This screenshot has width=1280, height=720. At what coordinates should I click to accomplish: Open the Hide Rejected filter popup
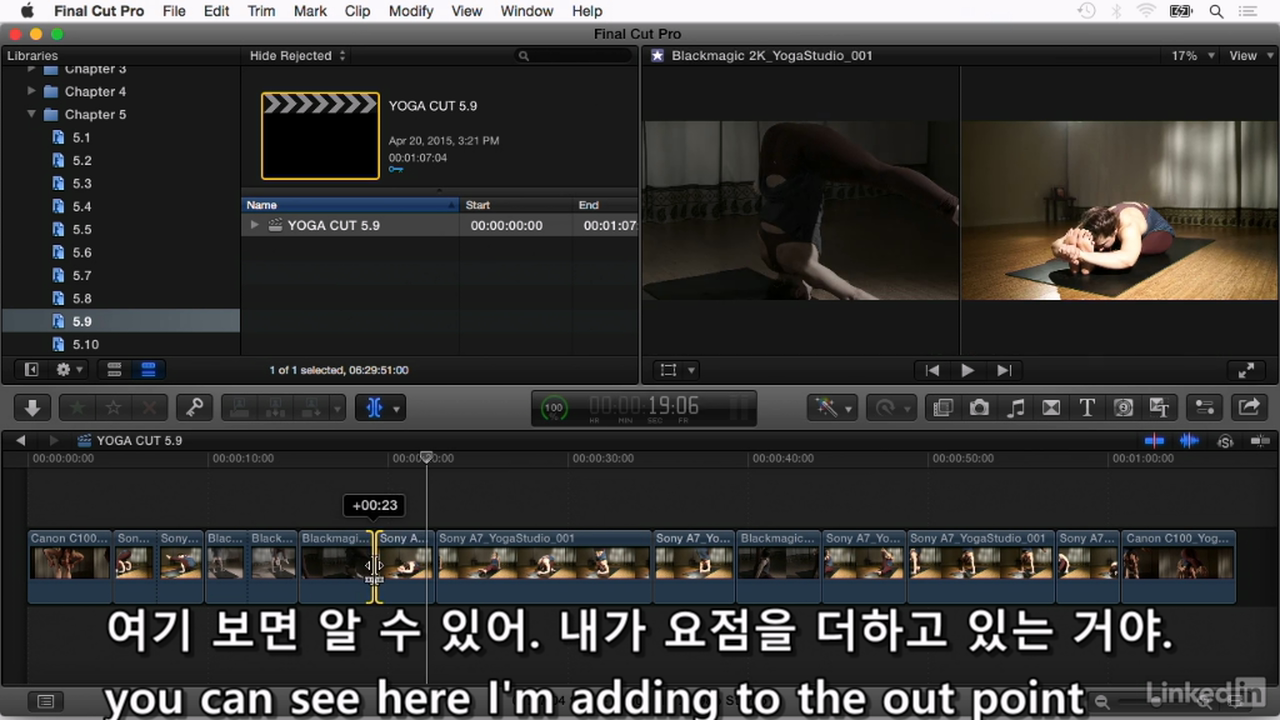point(298,56)
